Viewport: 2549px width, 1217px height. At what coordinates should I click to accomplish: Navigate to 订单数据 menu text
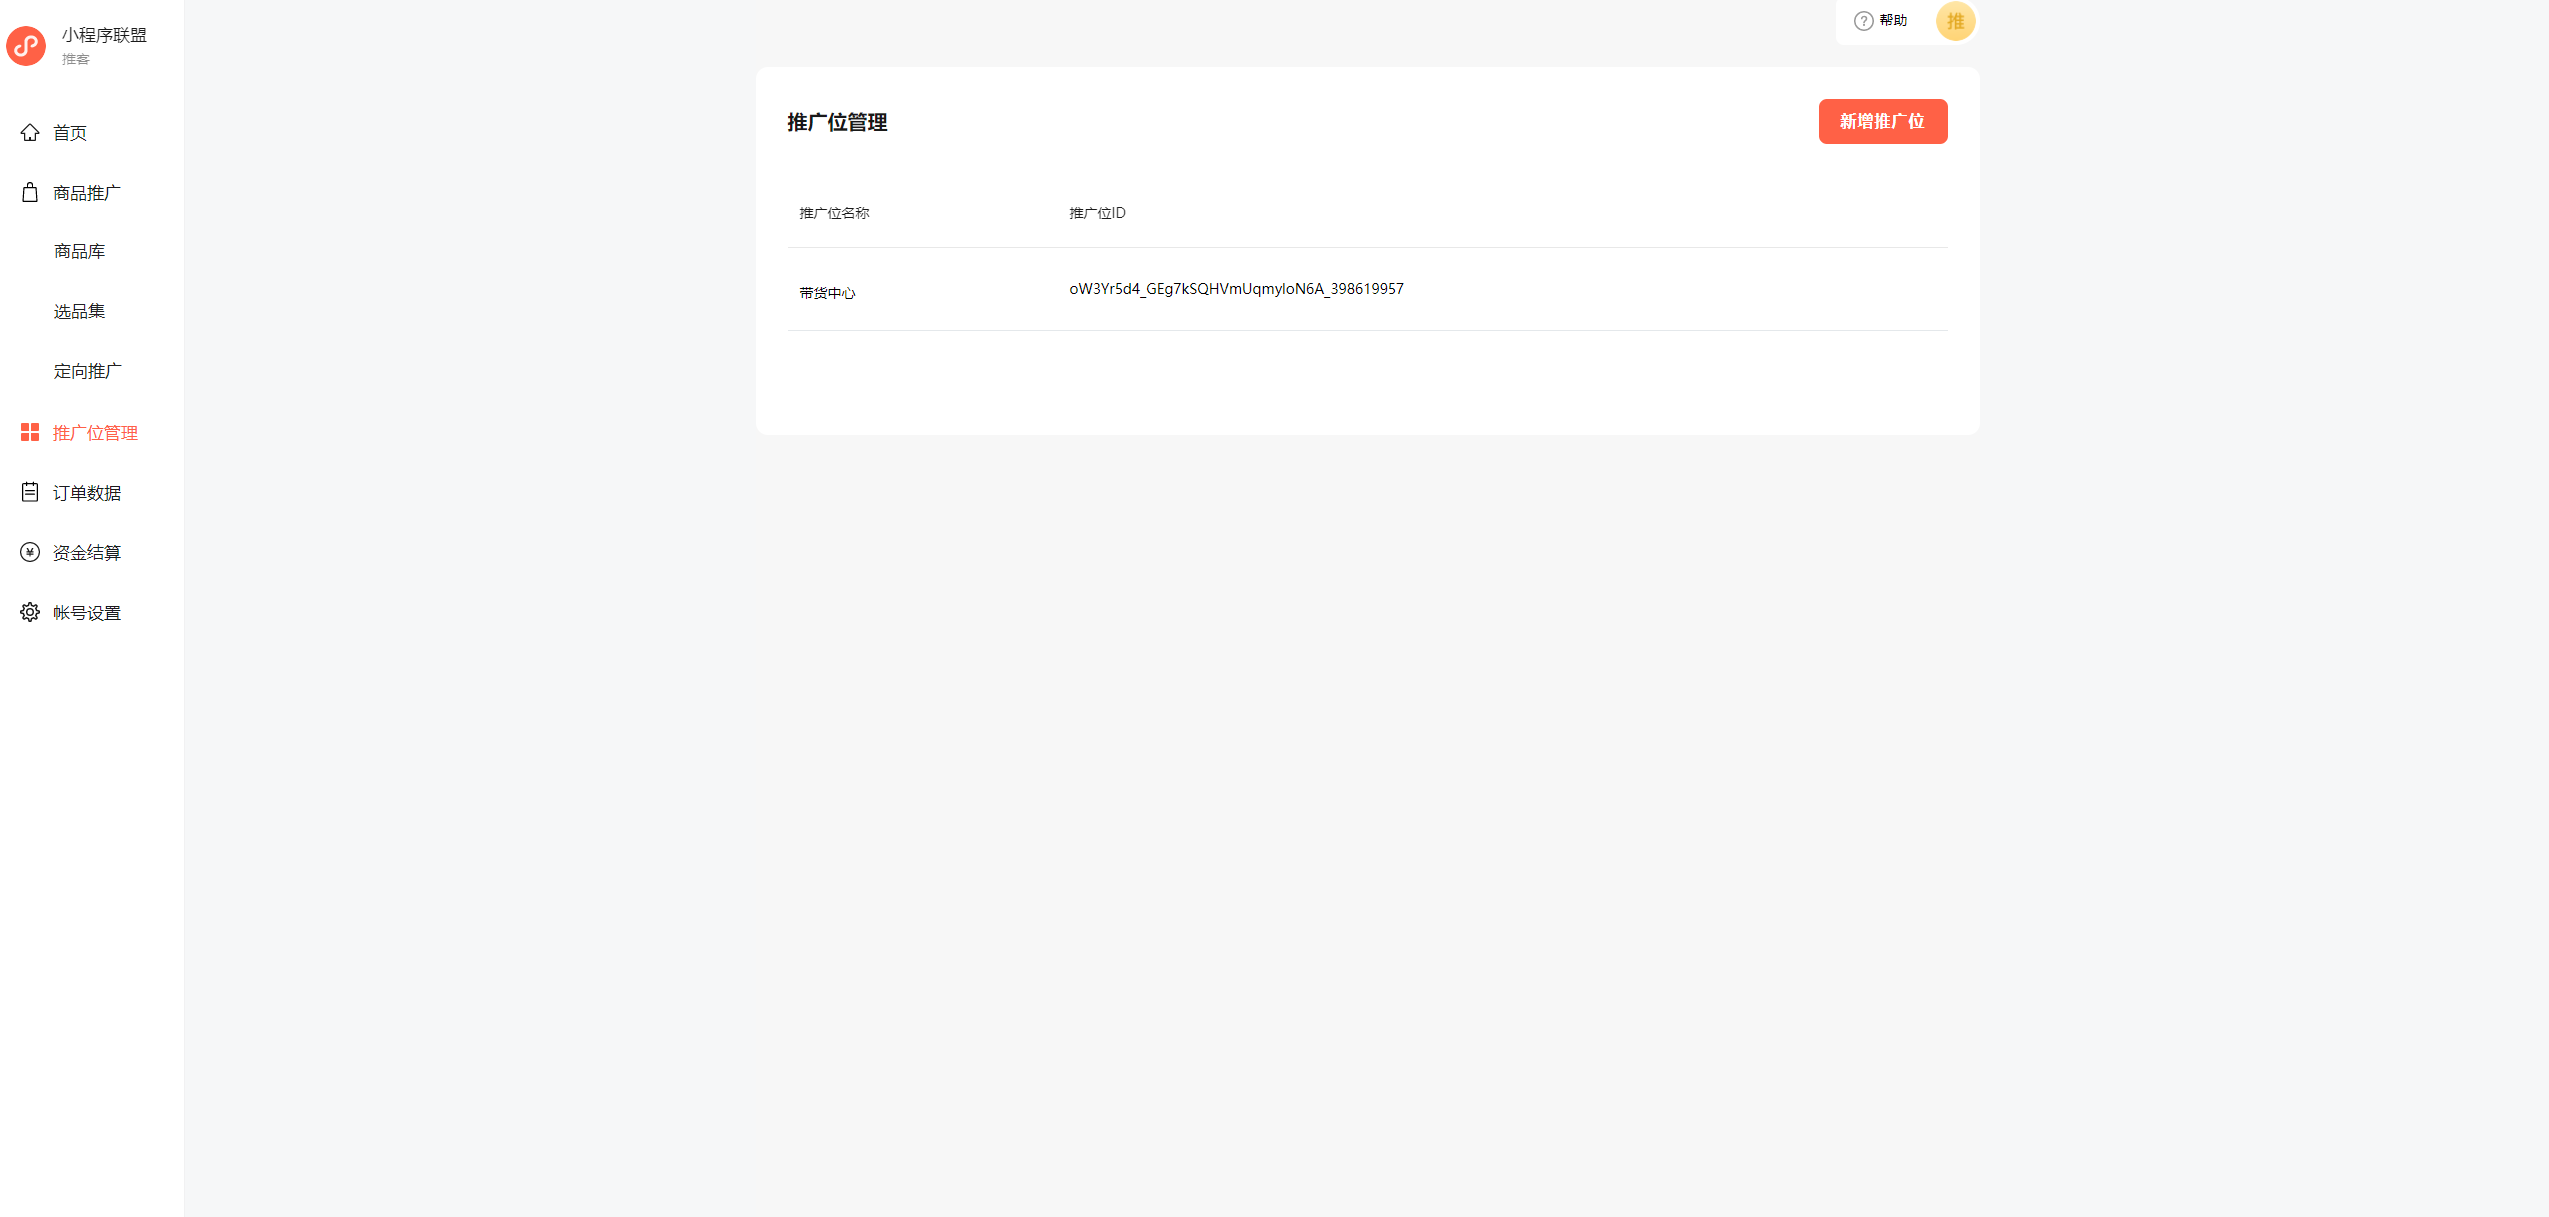tap(87, 493)
